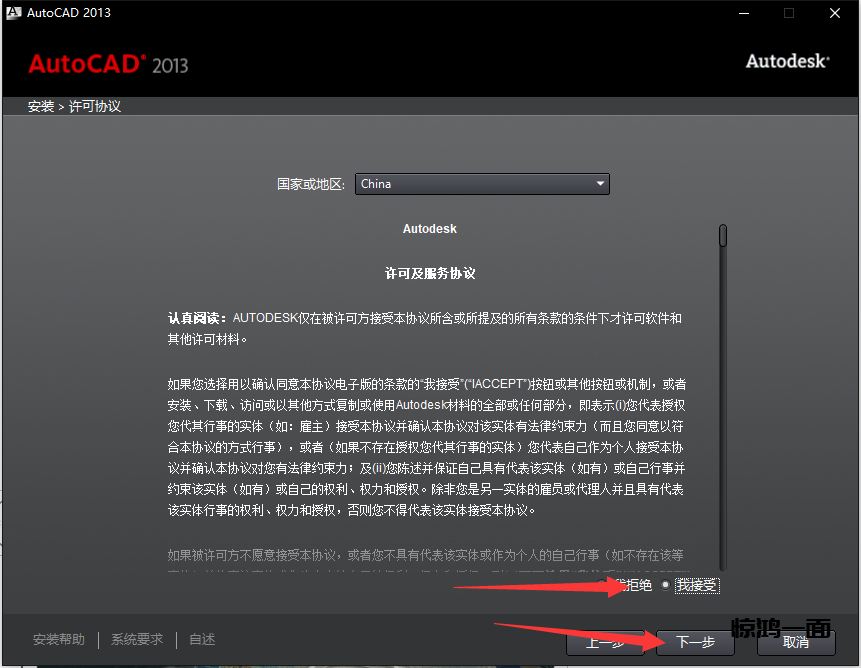Viewport: 861px width, 668px height.
Task: Click the AutoCAD icon in the title bar
Action: coord(12,13)
